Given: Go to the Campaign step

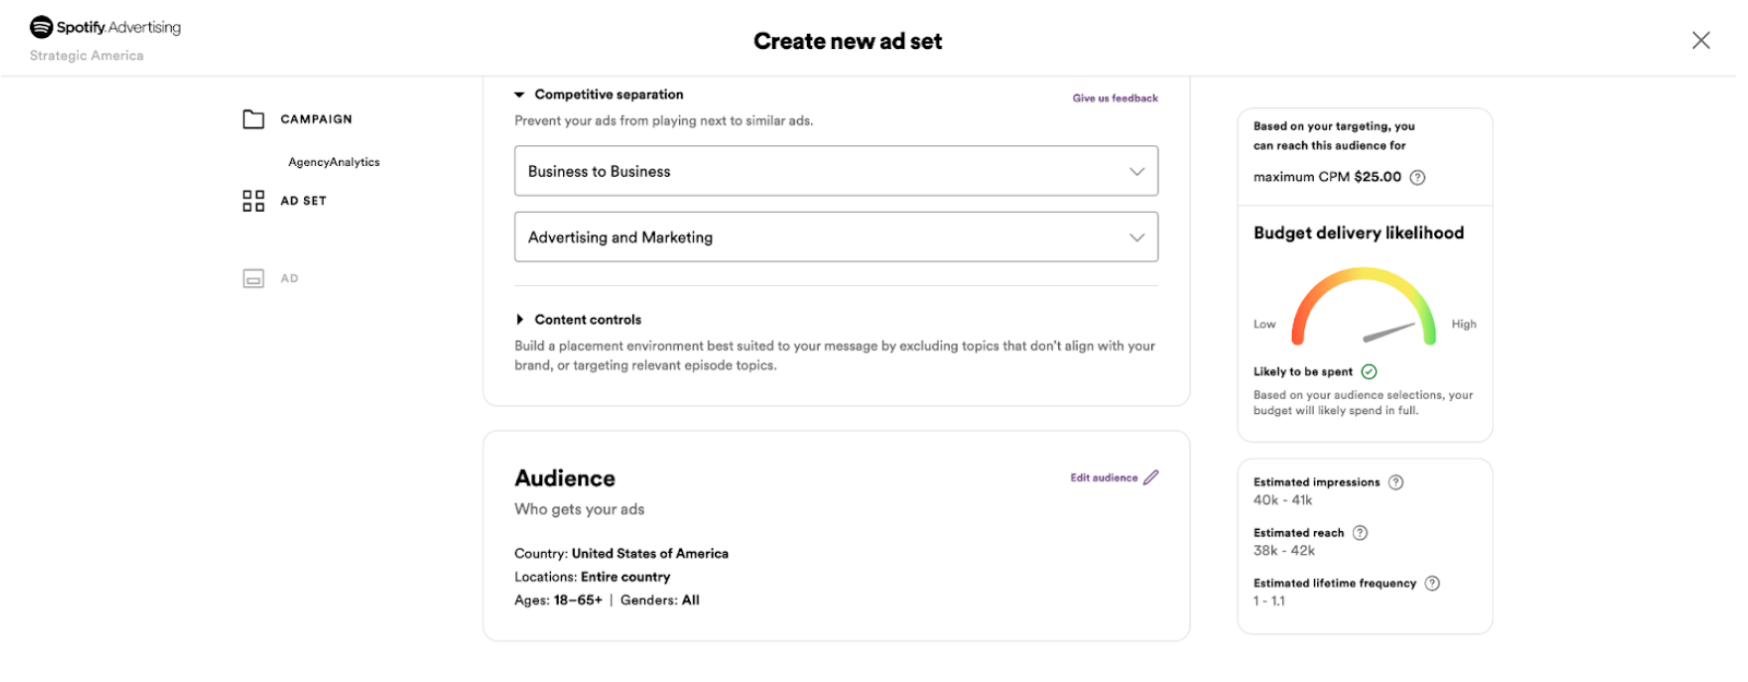Looking at the screenshot, I should [316, 119].
